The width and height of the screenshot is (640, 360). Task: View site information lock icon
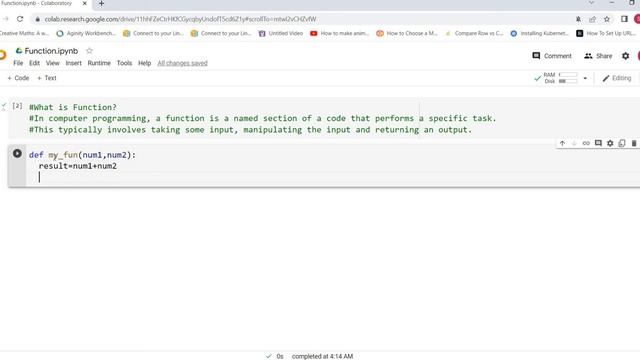point(38,19)
